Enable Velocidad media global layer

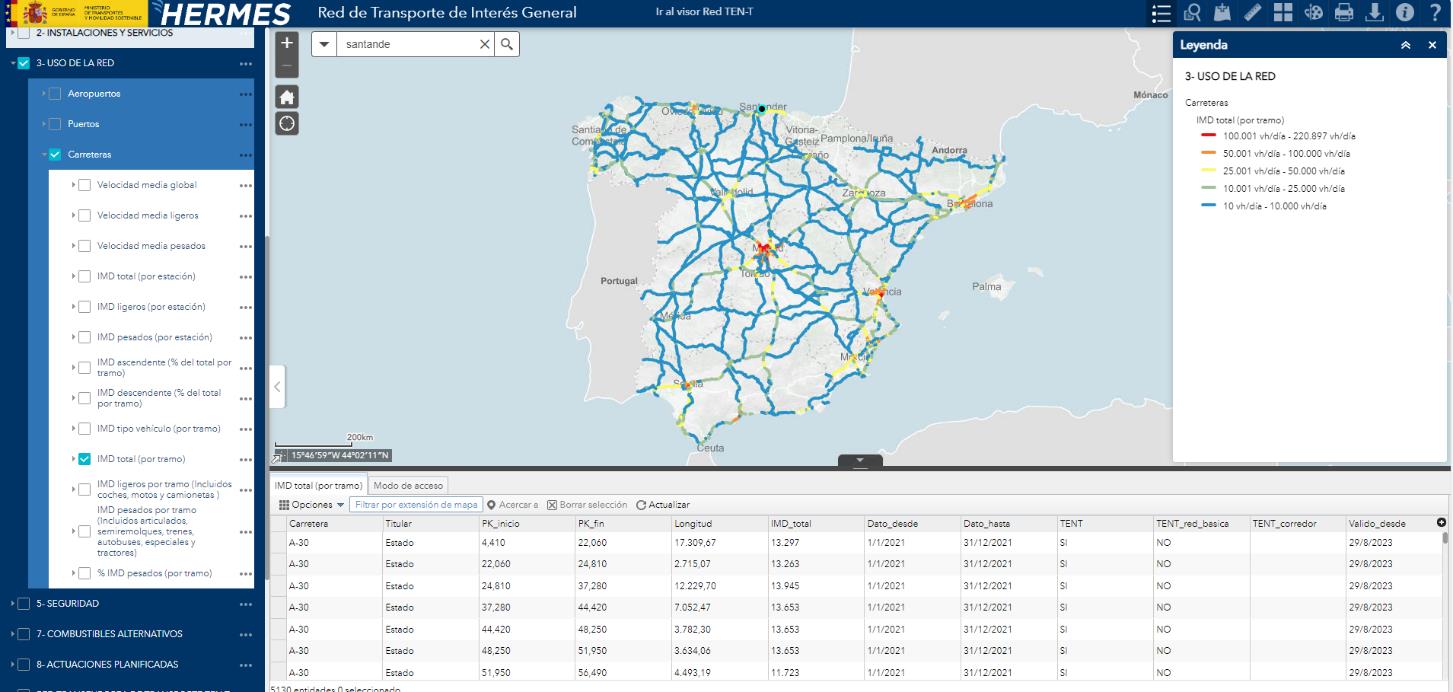pyautogui.click(x=85, y=185)
